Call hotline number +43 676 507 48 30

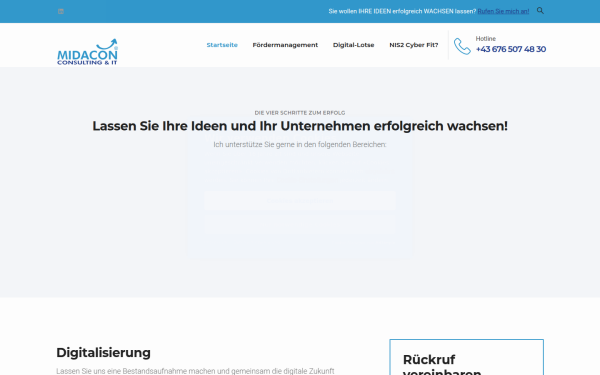[x=510, y=49]
